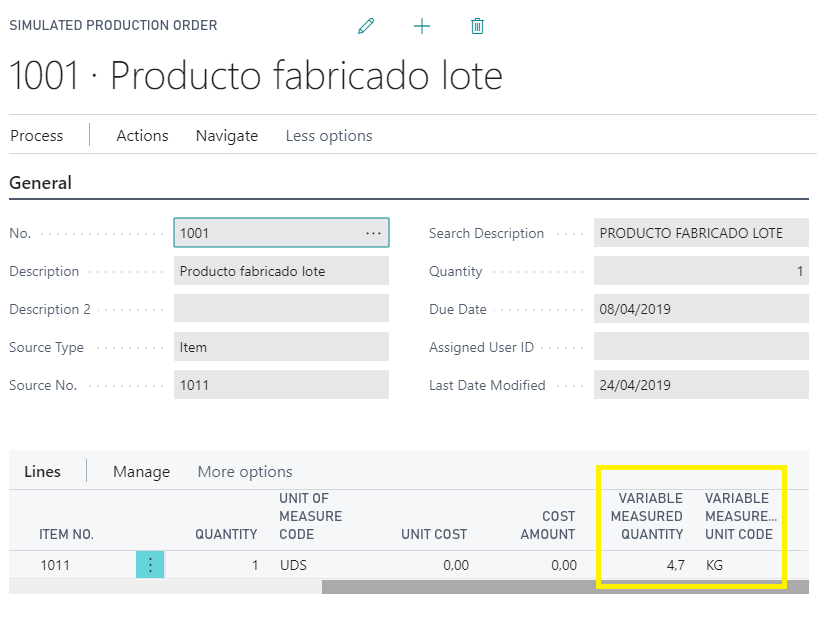
Task: Click the UDS unit of measure cell
Action: (293, 565)
